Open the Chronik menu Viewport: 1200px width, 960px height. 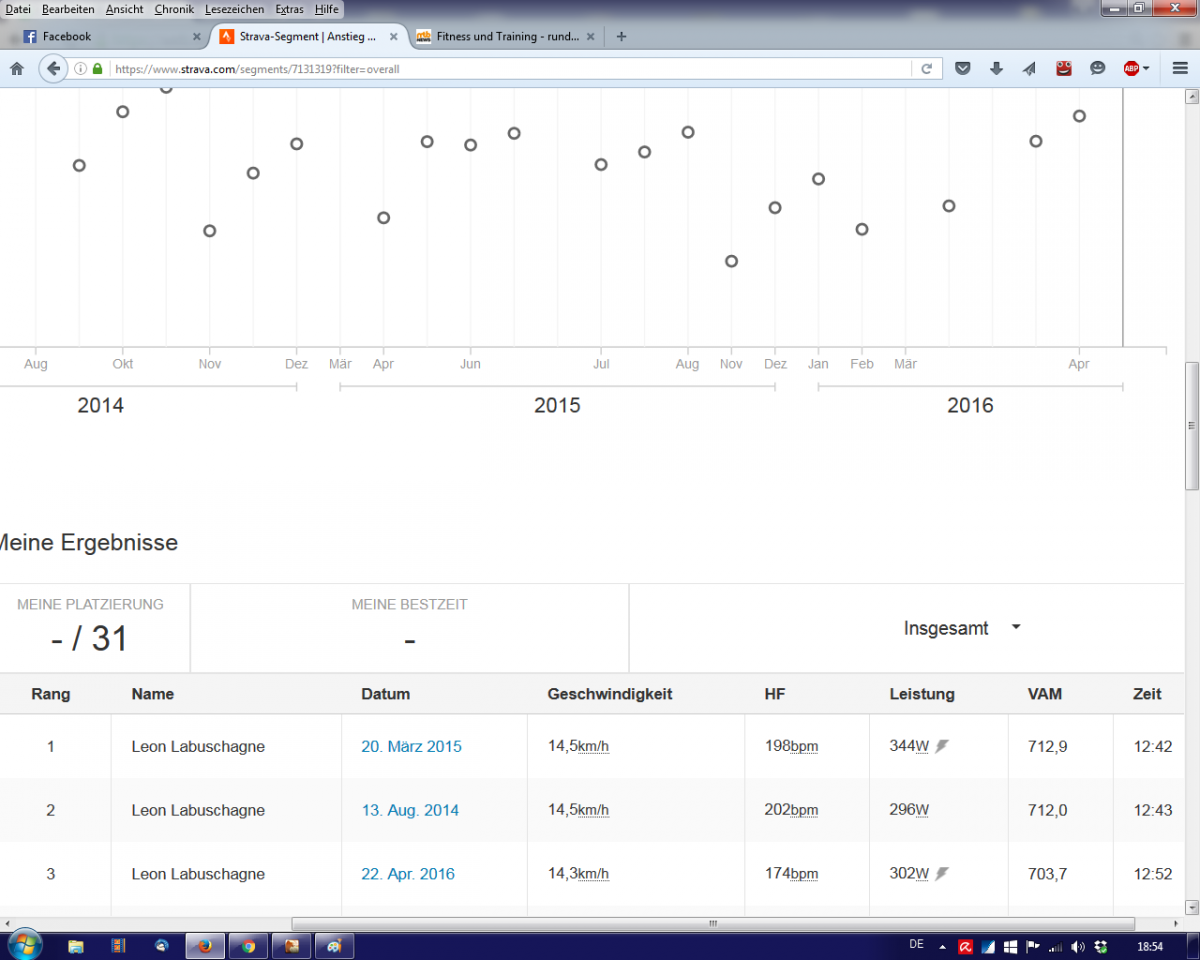[174, 9]
